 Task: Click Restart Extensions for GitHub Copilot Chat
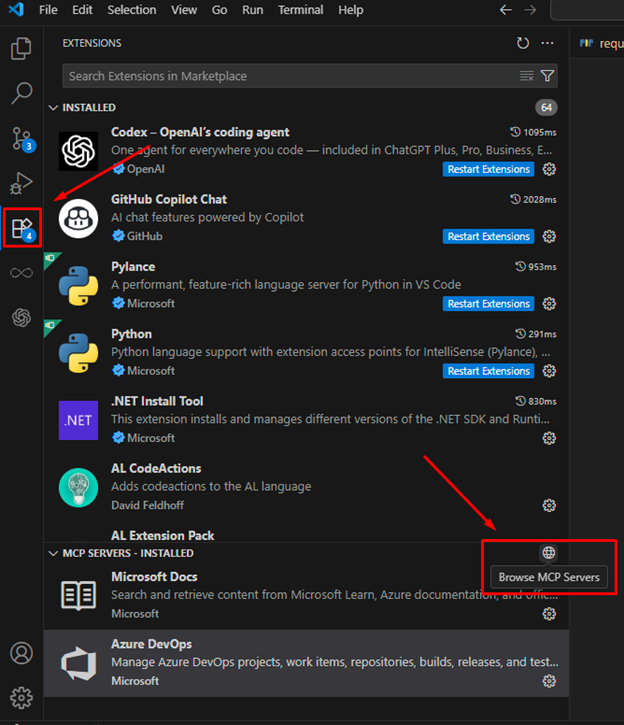(x=489, y=237)
